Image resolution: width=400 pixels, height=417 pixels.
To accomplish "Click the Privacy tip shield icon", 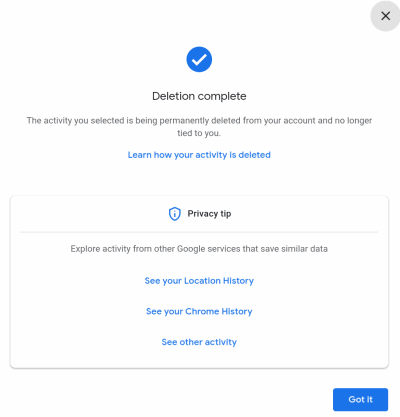I will coord(175,214).
